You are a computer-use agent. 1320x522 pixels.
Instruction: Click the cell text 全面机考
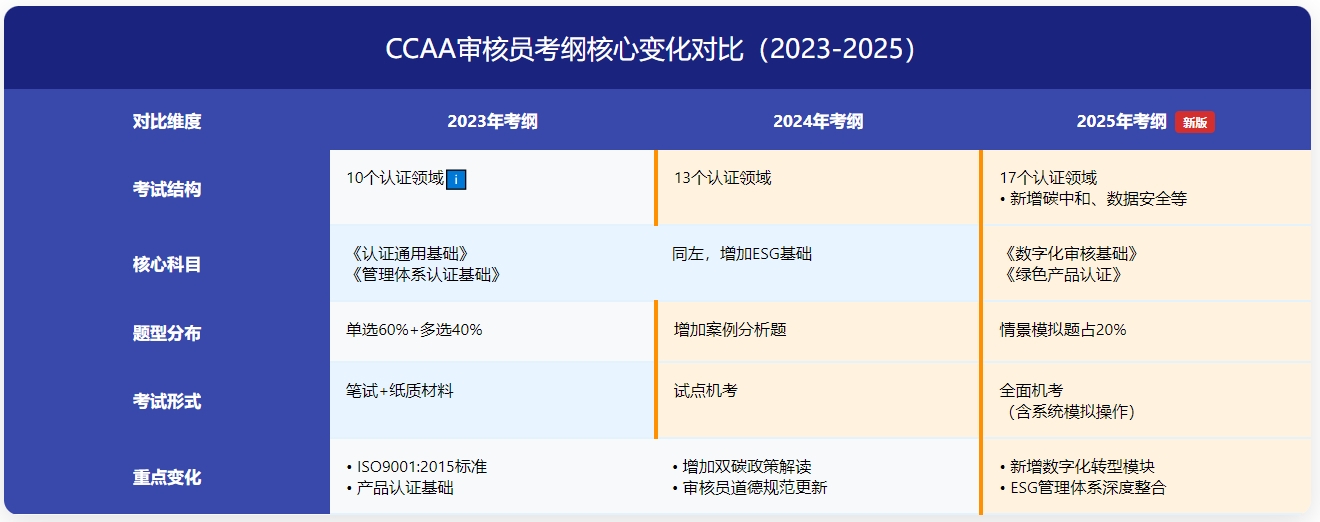click(x=1032, y=391)
